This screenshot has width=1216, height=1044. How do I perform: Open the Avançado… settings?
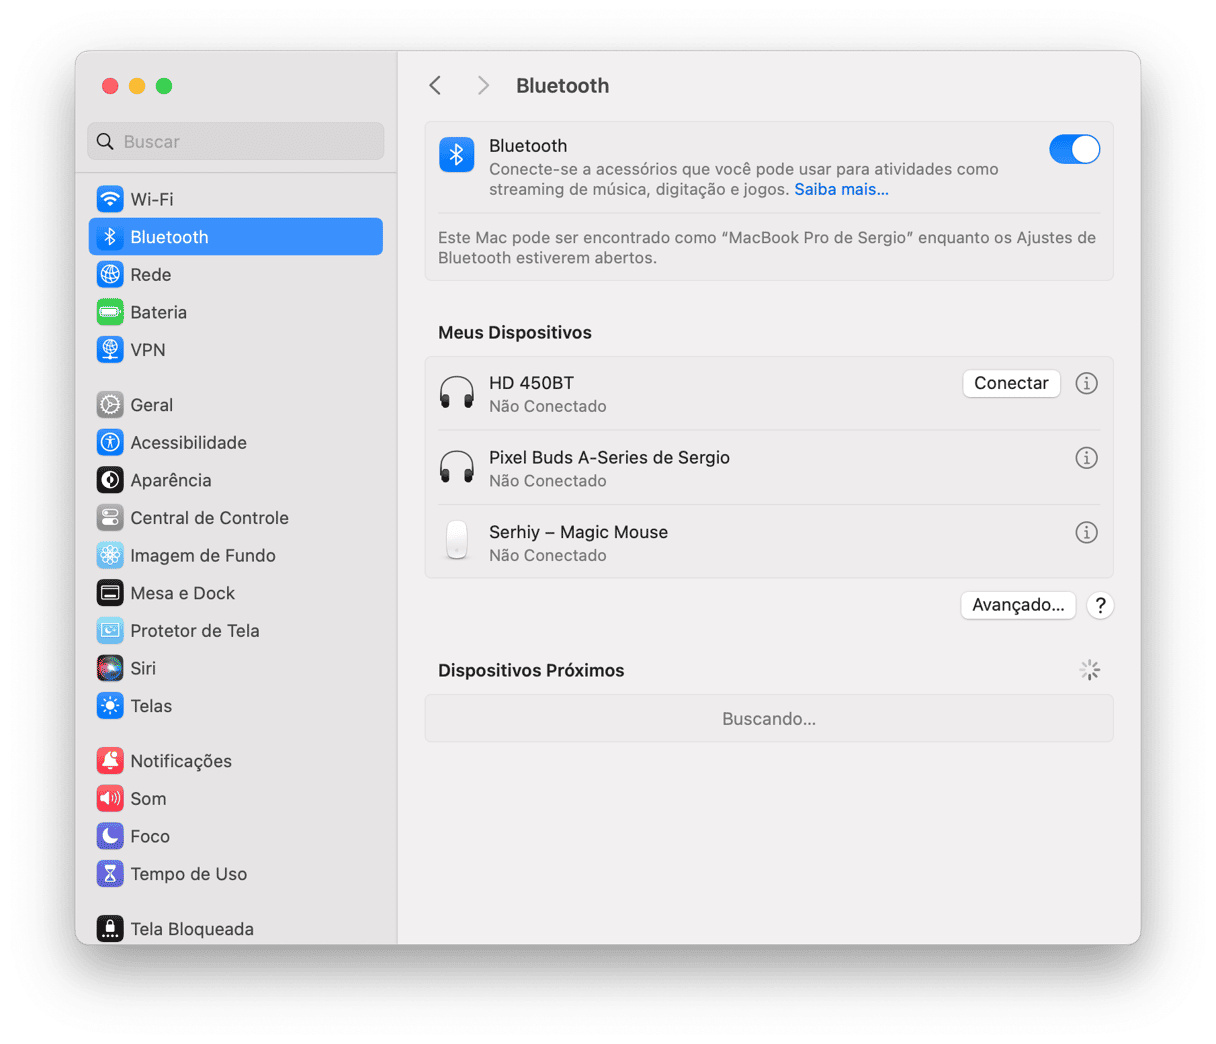coord(1018,605)
